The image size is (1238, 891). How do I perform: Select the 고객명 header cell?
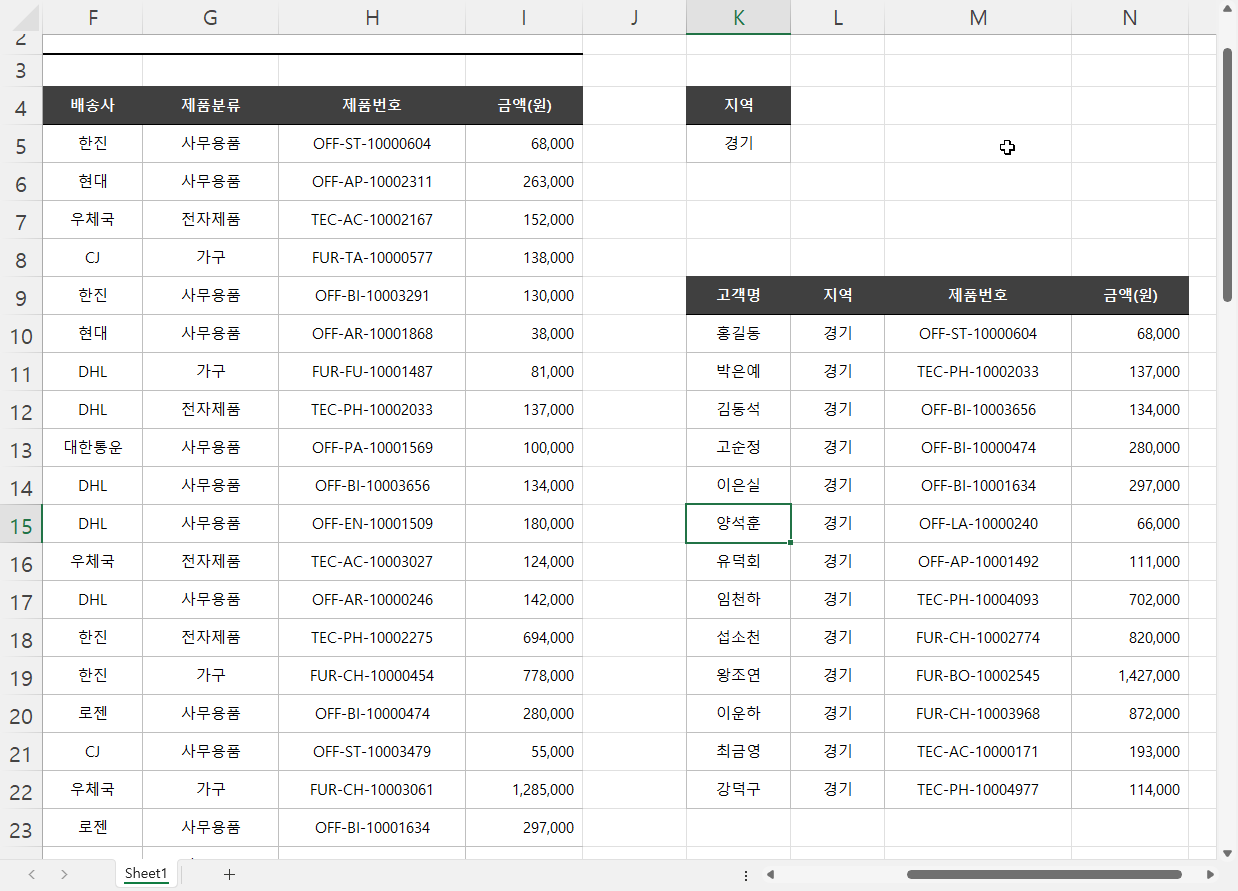738,296
